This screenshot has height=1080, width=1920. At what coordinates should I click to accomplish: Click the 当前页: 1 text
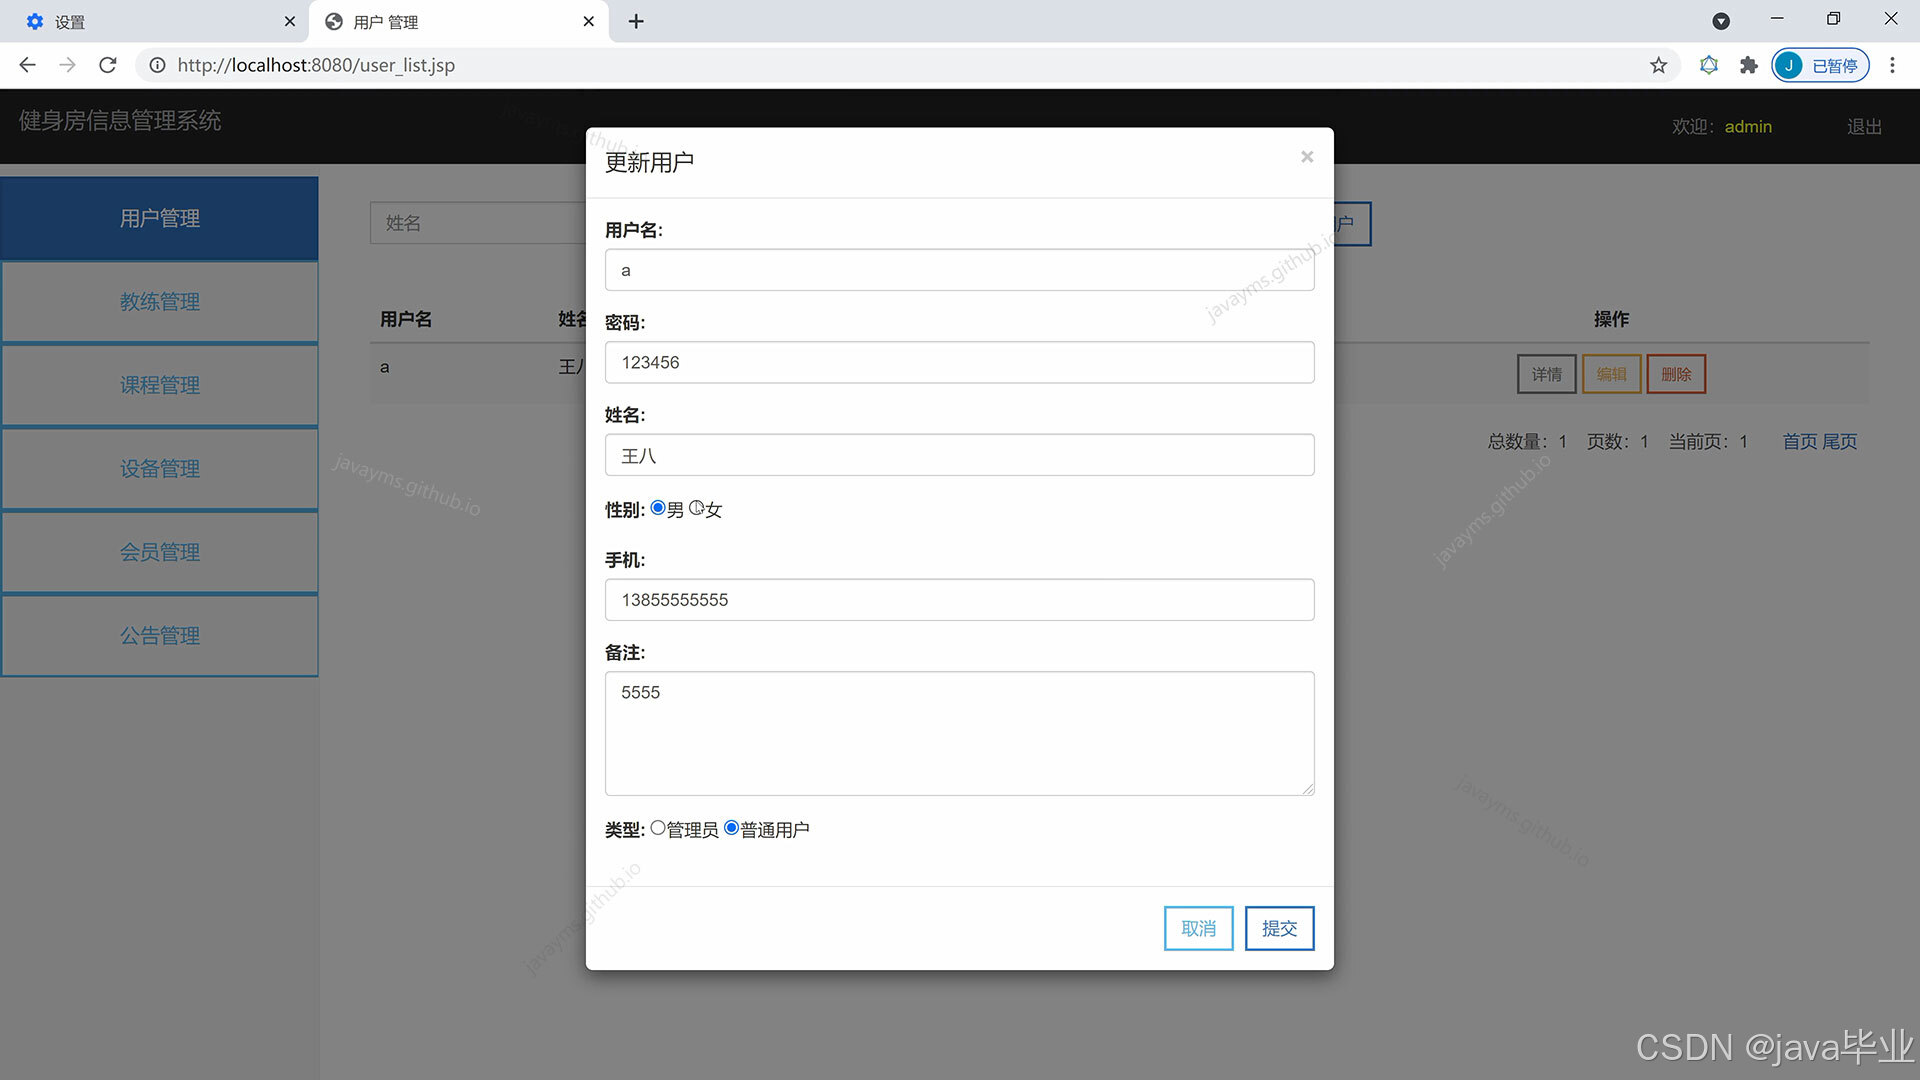tap(1708, 441)
